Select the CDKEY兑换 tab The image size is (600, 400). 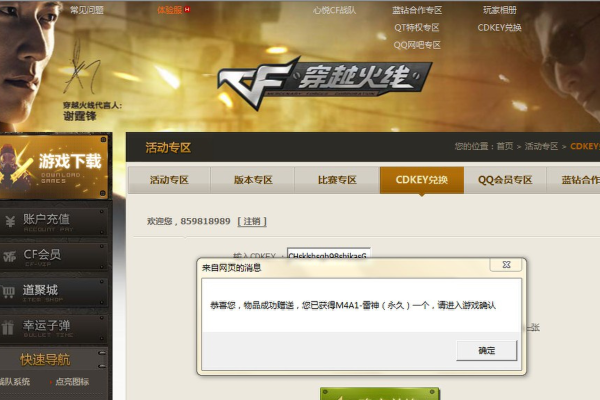coord(422,180)
